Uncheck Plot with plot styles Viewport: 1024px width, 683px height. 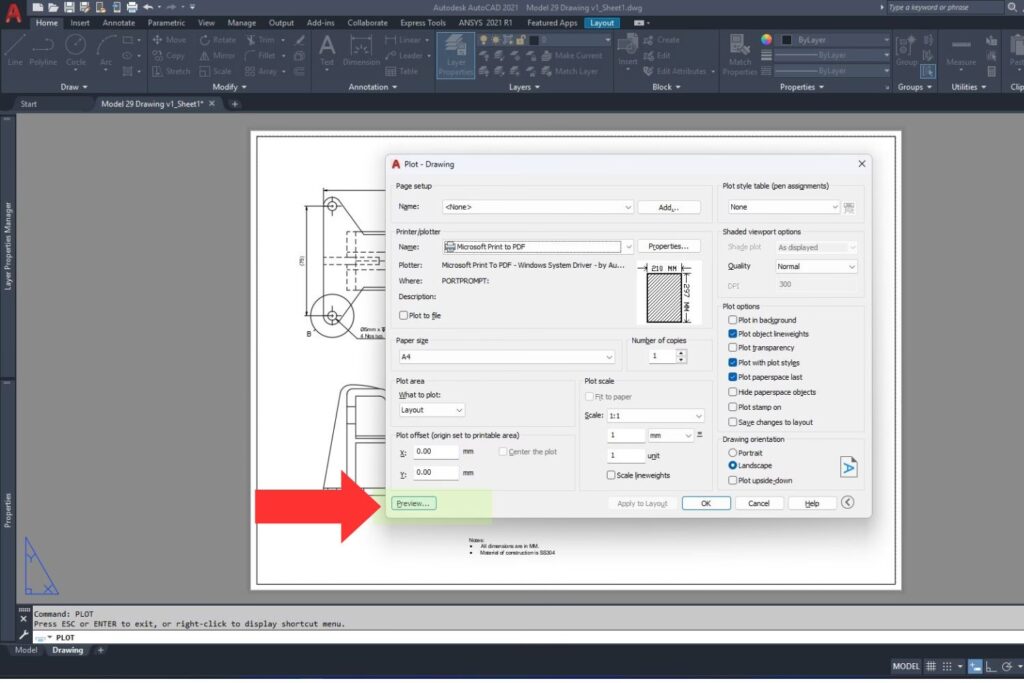point(732,362)
